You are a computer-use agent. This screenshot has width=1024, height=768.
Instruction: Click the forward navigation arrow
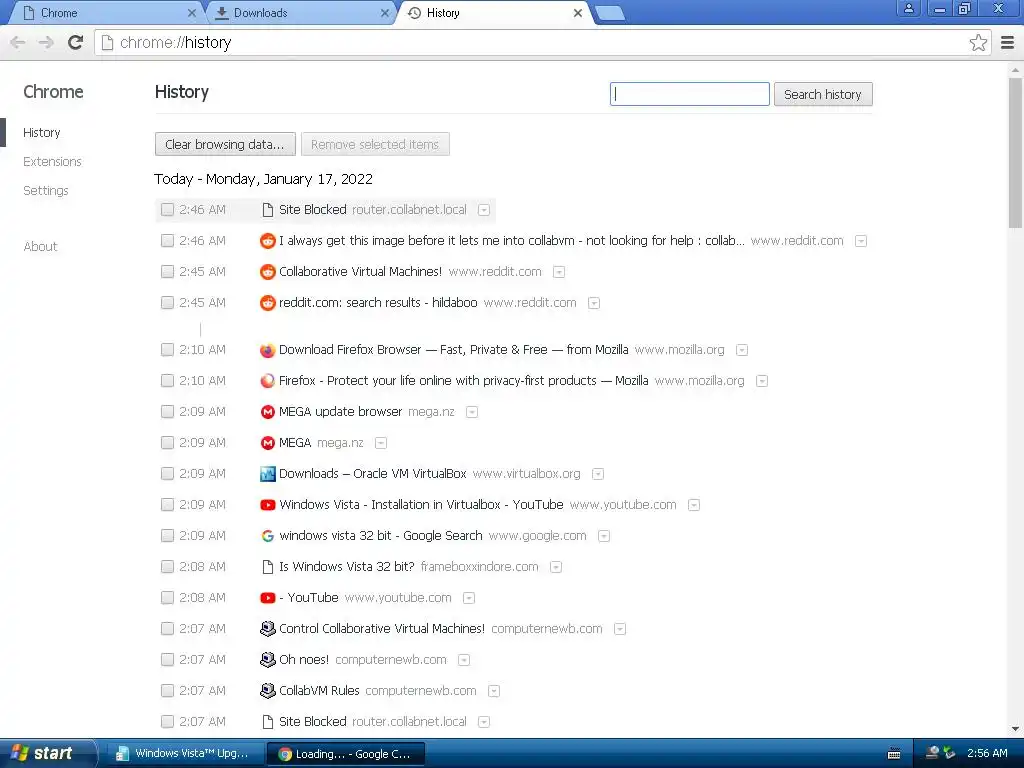(46, 42)
